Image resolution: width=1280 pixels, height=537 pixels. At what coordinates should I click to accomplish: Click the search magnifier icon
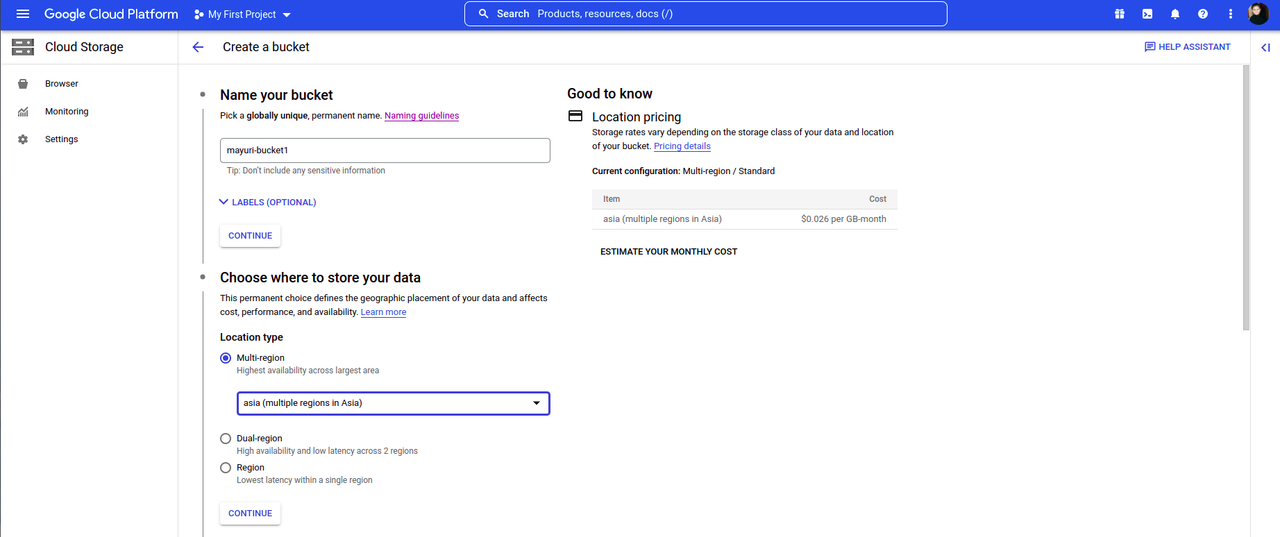click(x=484, y=14)
